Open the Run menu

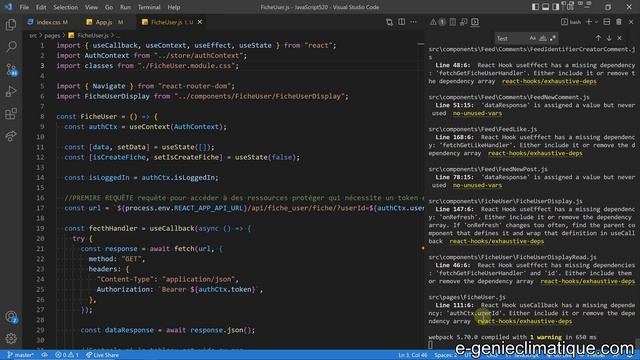click(125, 7)
